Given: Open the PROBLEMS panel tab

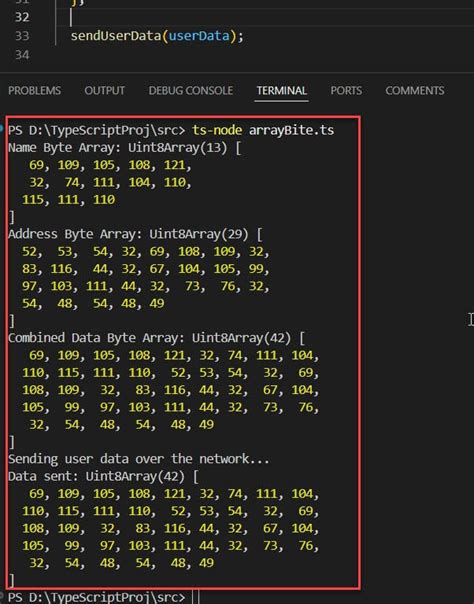Looking at the screenshot, I should [34, 91].
